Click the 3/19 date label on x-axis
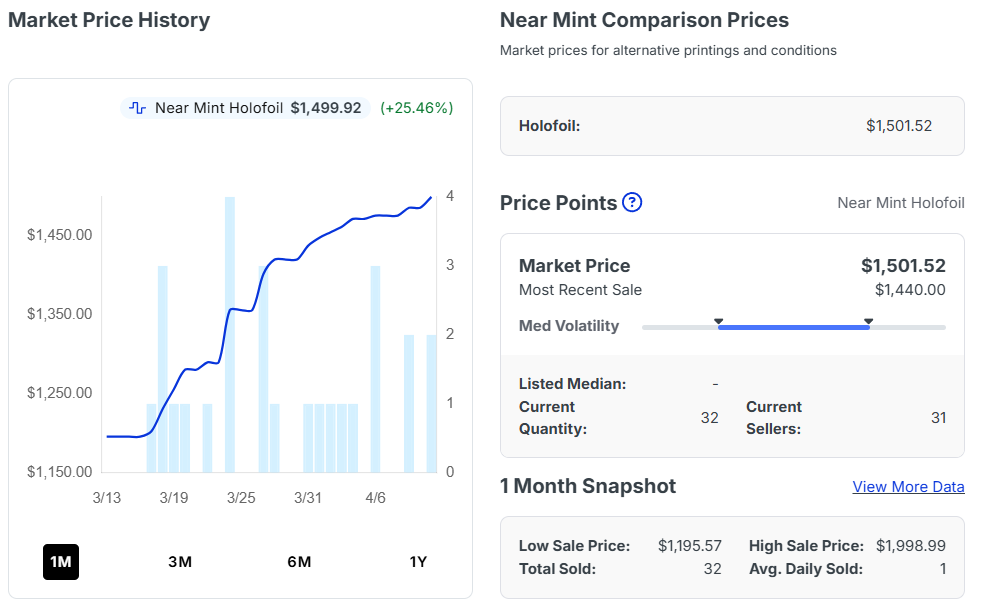The width and height of the screenshot is (988, 612). [x=173, y=498]
